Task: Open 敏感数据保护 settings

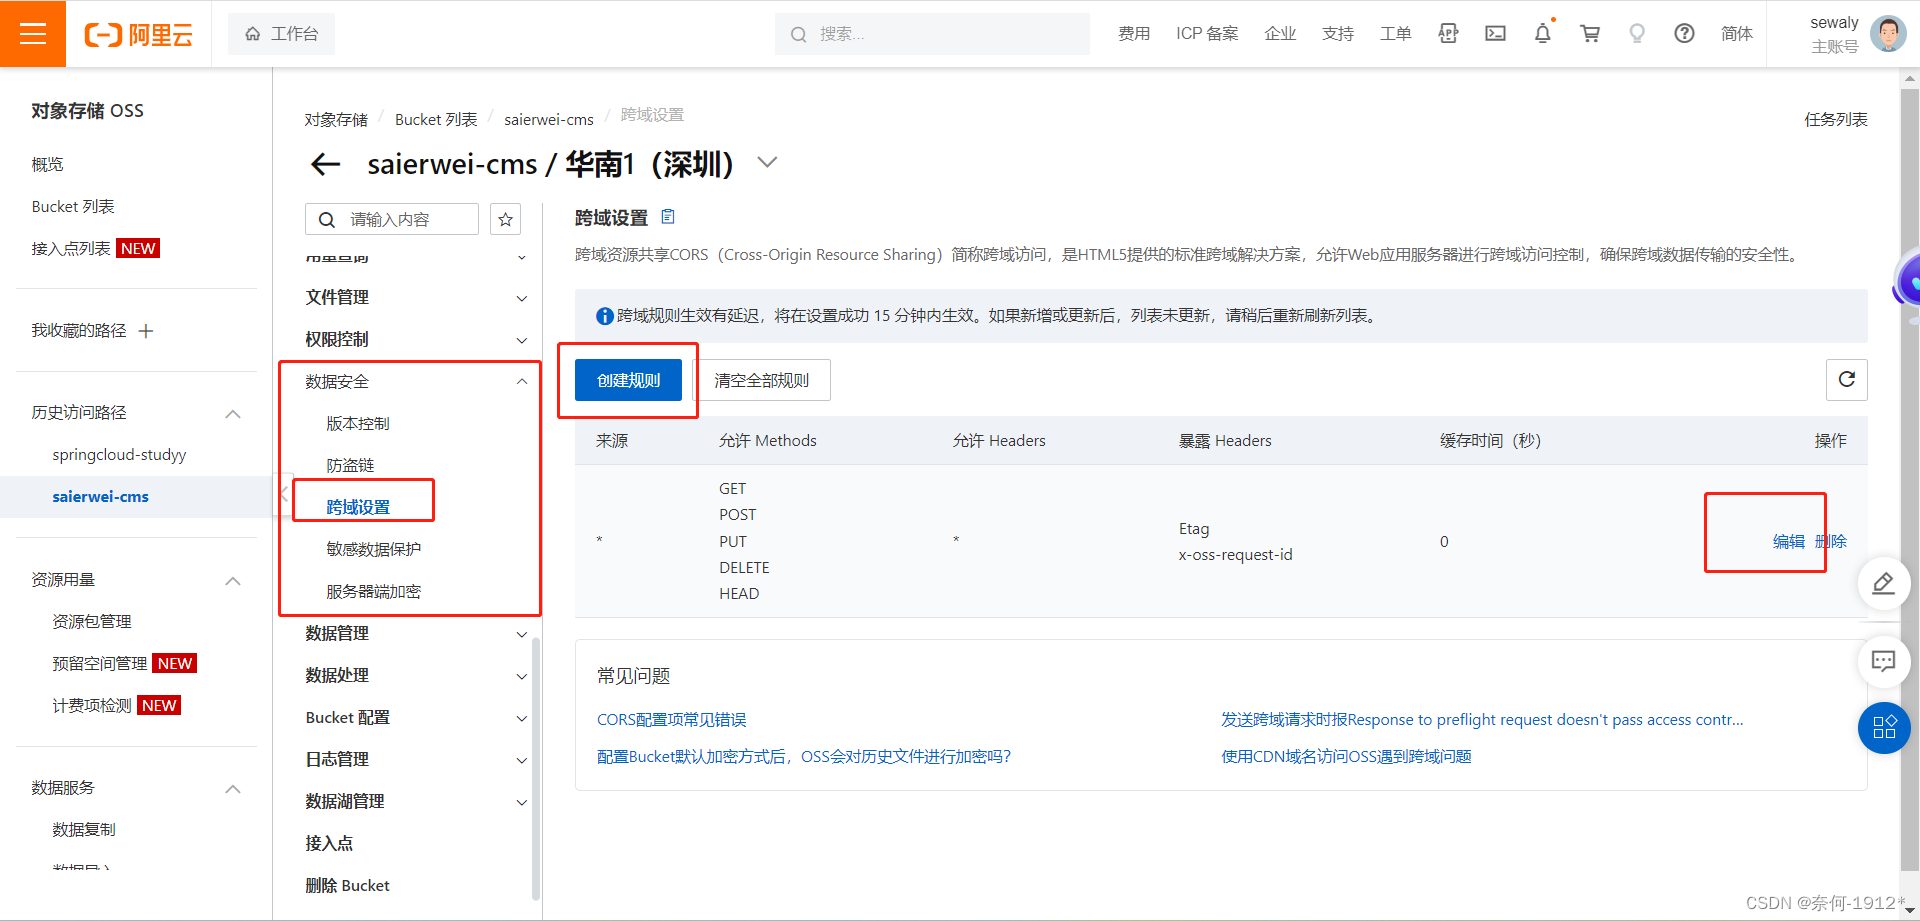Action: point(374,550)
